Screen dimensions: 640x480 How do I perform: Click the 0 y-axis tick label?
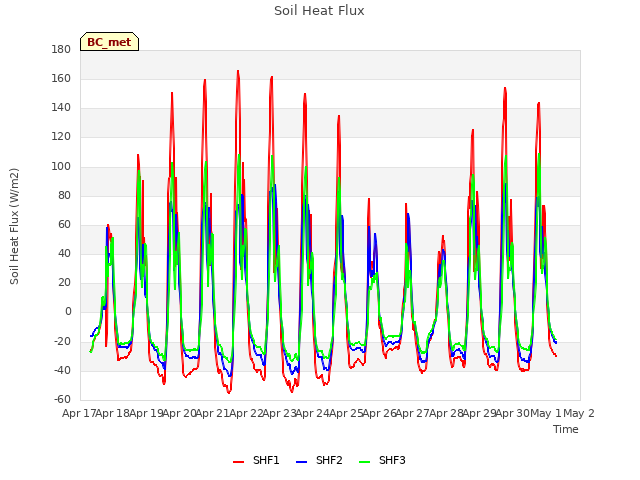pyautogui.click(x=68, y=312)
